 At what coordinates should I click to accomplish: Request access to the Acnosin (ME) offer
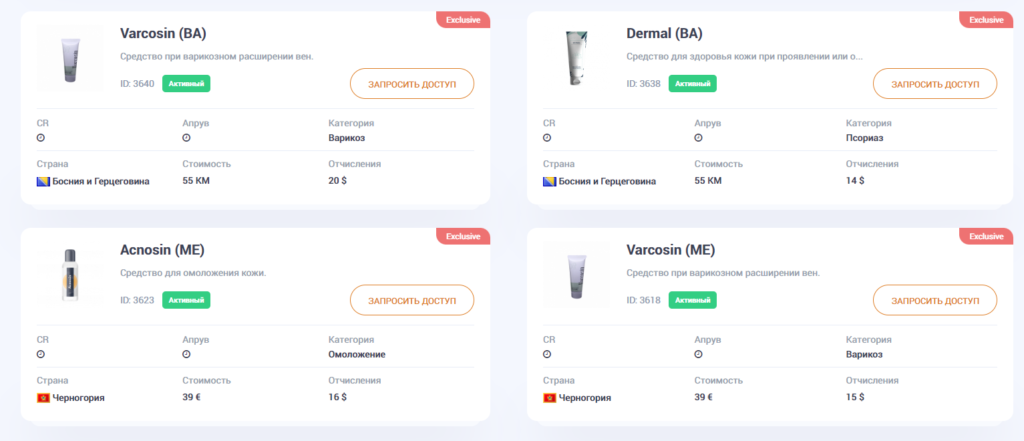click(412, 300)
